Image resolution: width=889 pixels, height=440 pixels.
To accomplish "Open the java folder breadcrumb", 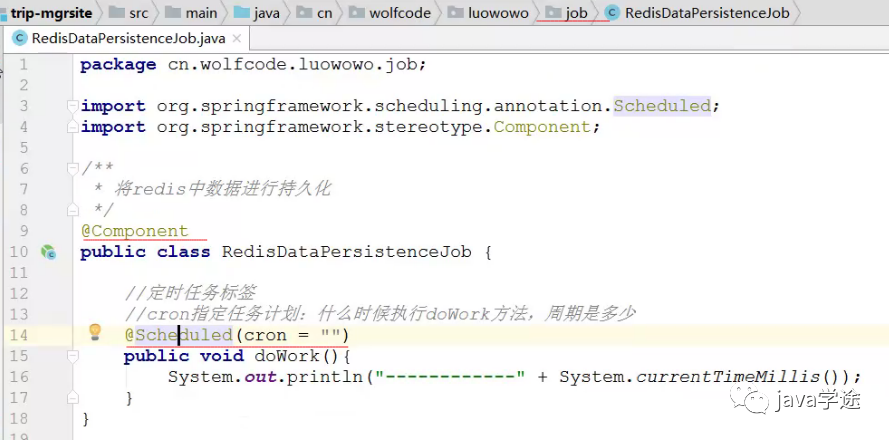I will click(256, 12).
